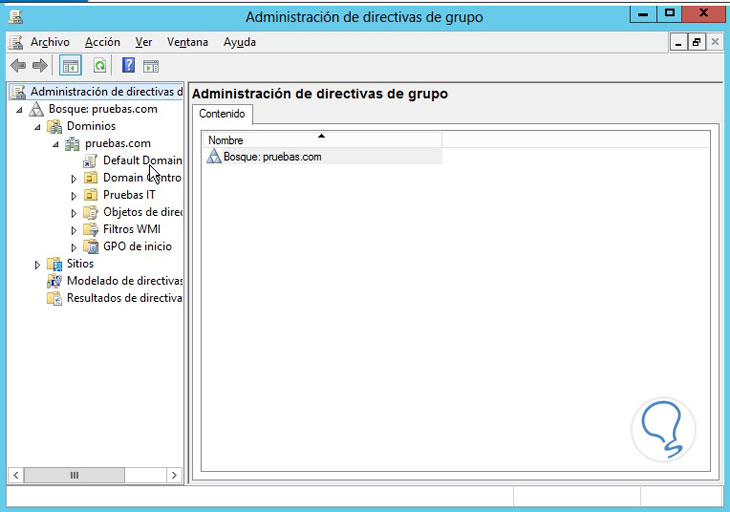Click the Dominios folder icon
730x512 pixels.
coord(54,126)
